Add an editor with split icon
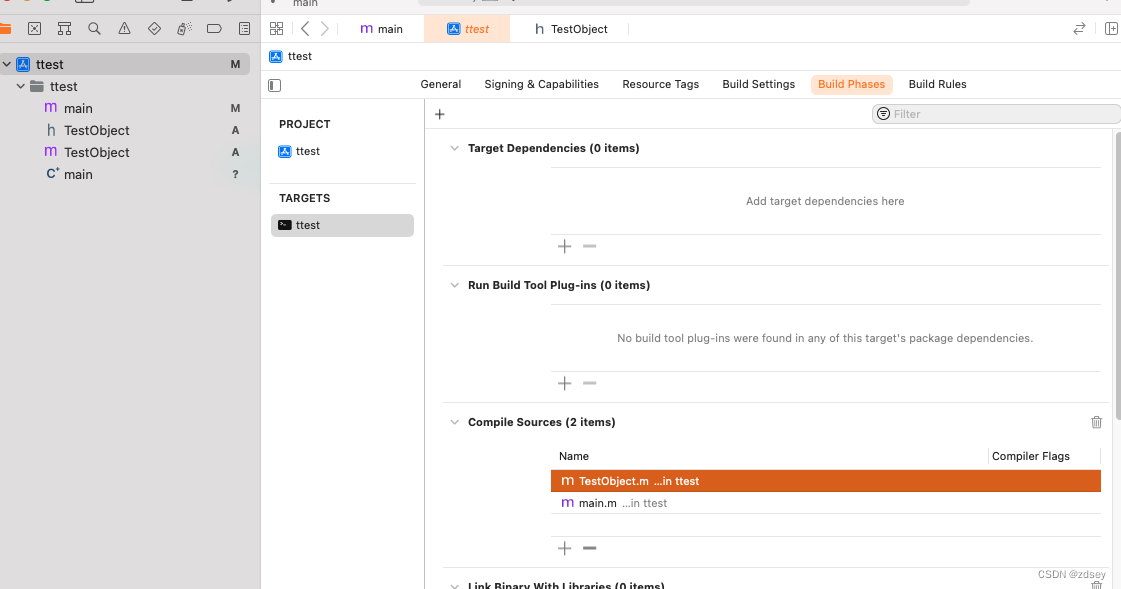 (x=1112, y=29)
